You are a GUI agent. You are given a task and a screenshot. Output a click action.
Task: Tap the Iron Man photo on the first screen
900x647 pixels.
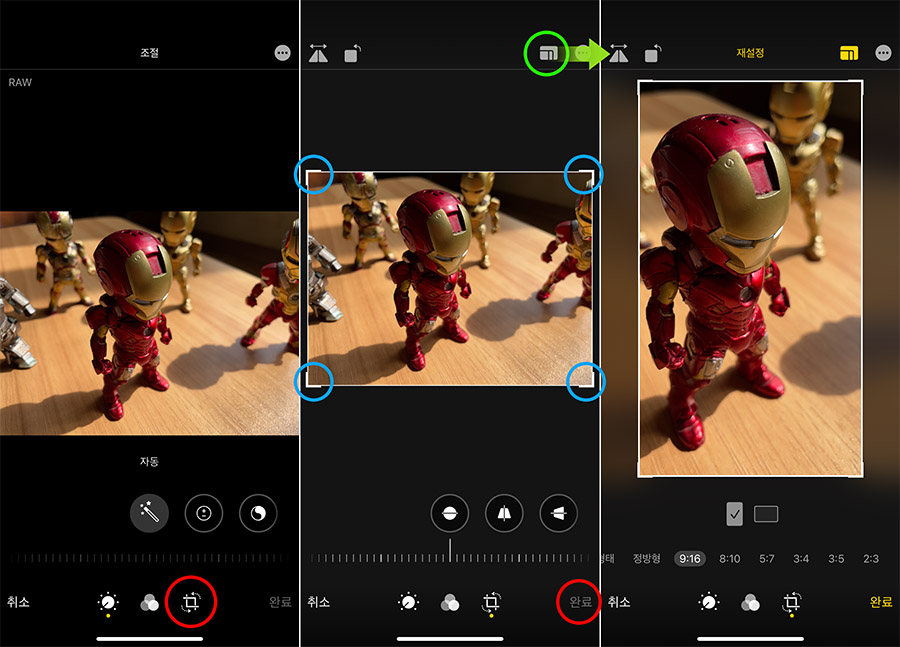(x=149, y=323)
